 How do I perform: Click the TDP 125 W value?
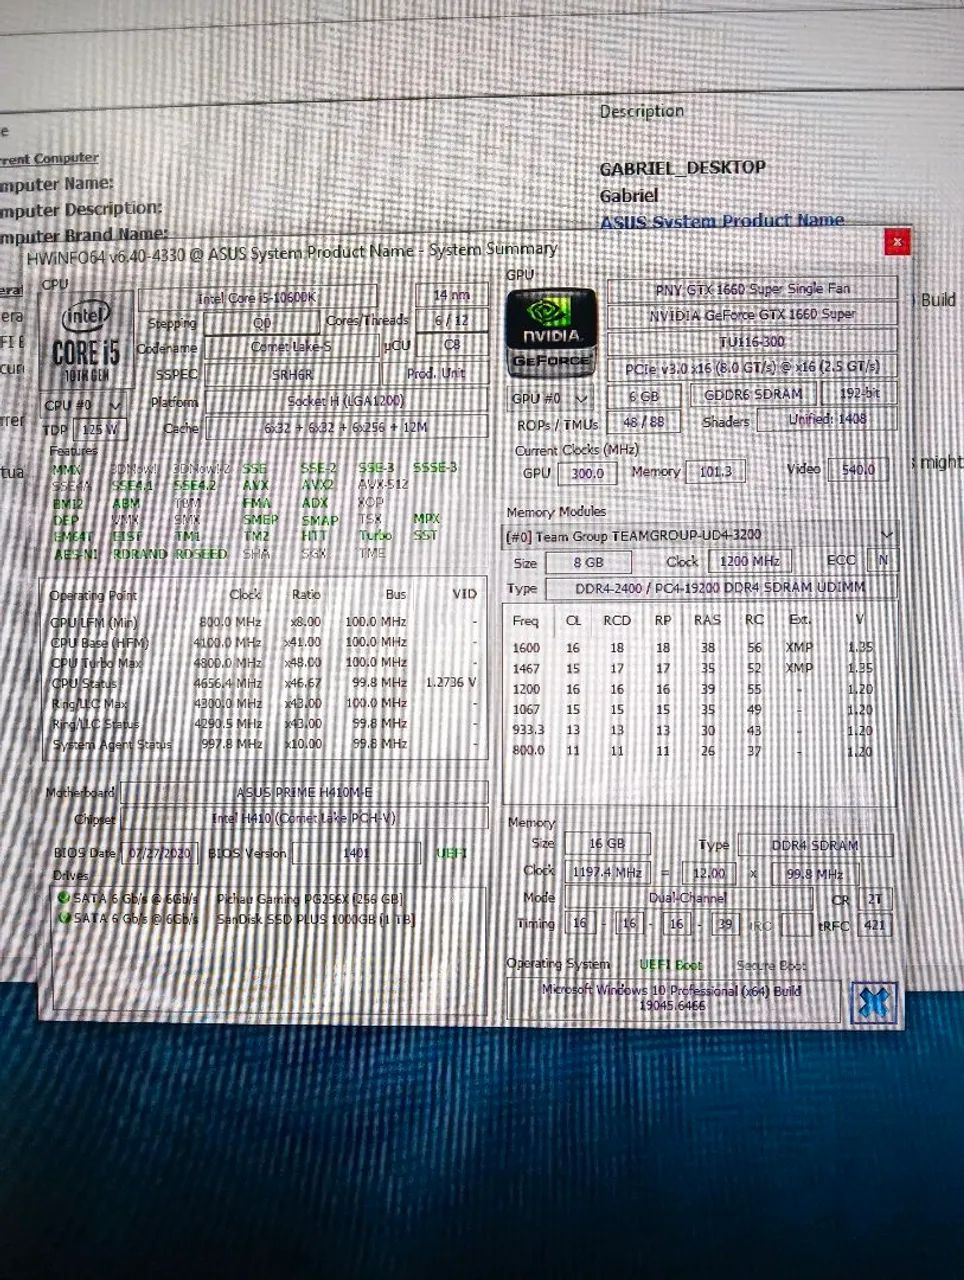[100, 429]
